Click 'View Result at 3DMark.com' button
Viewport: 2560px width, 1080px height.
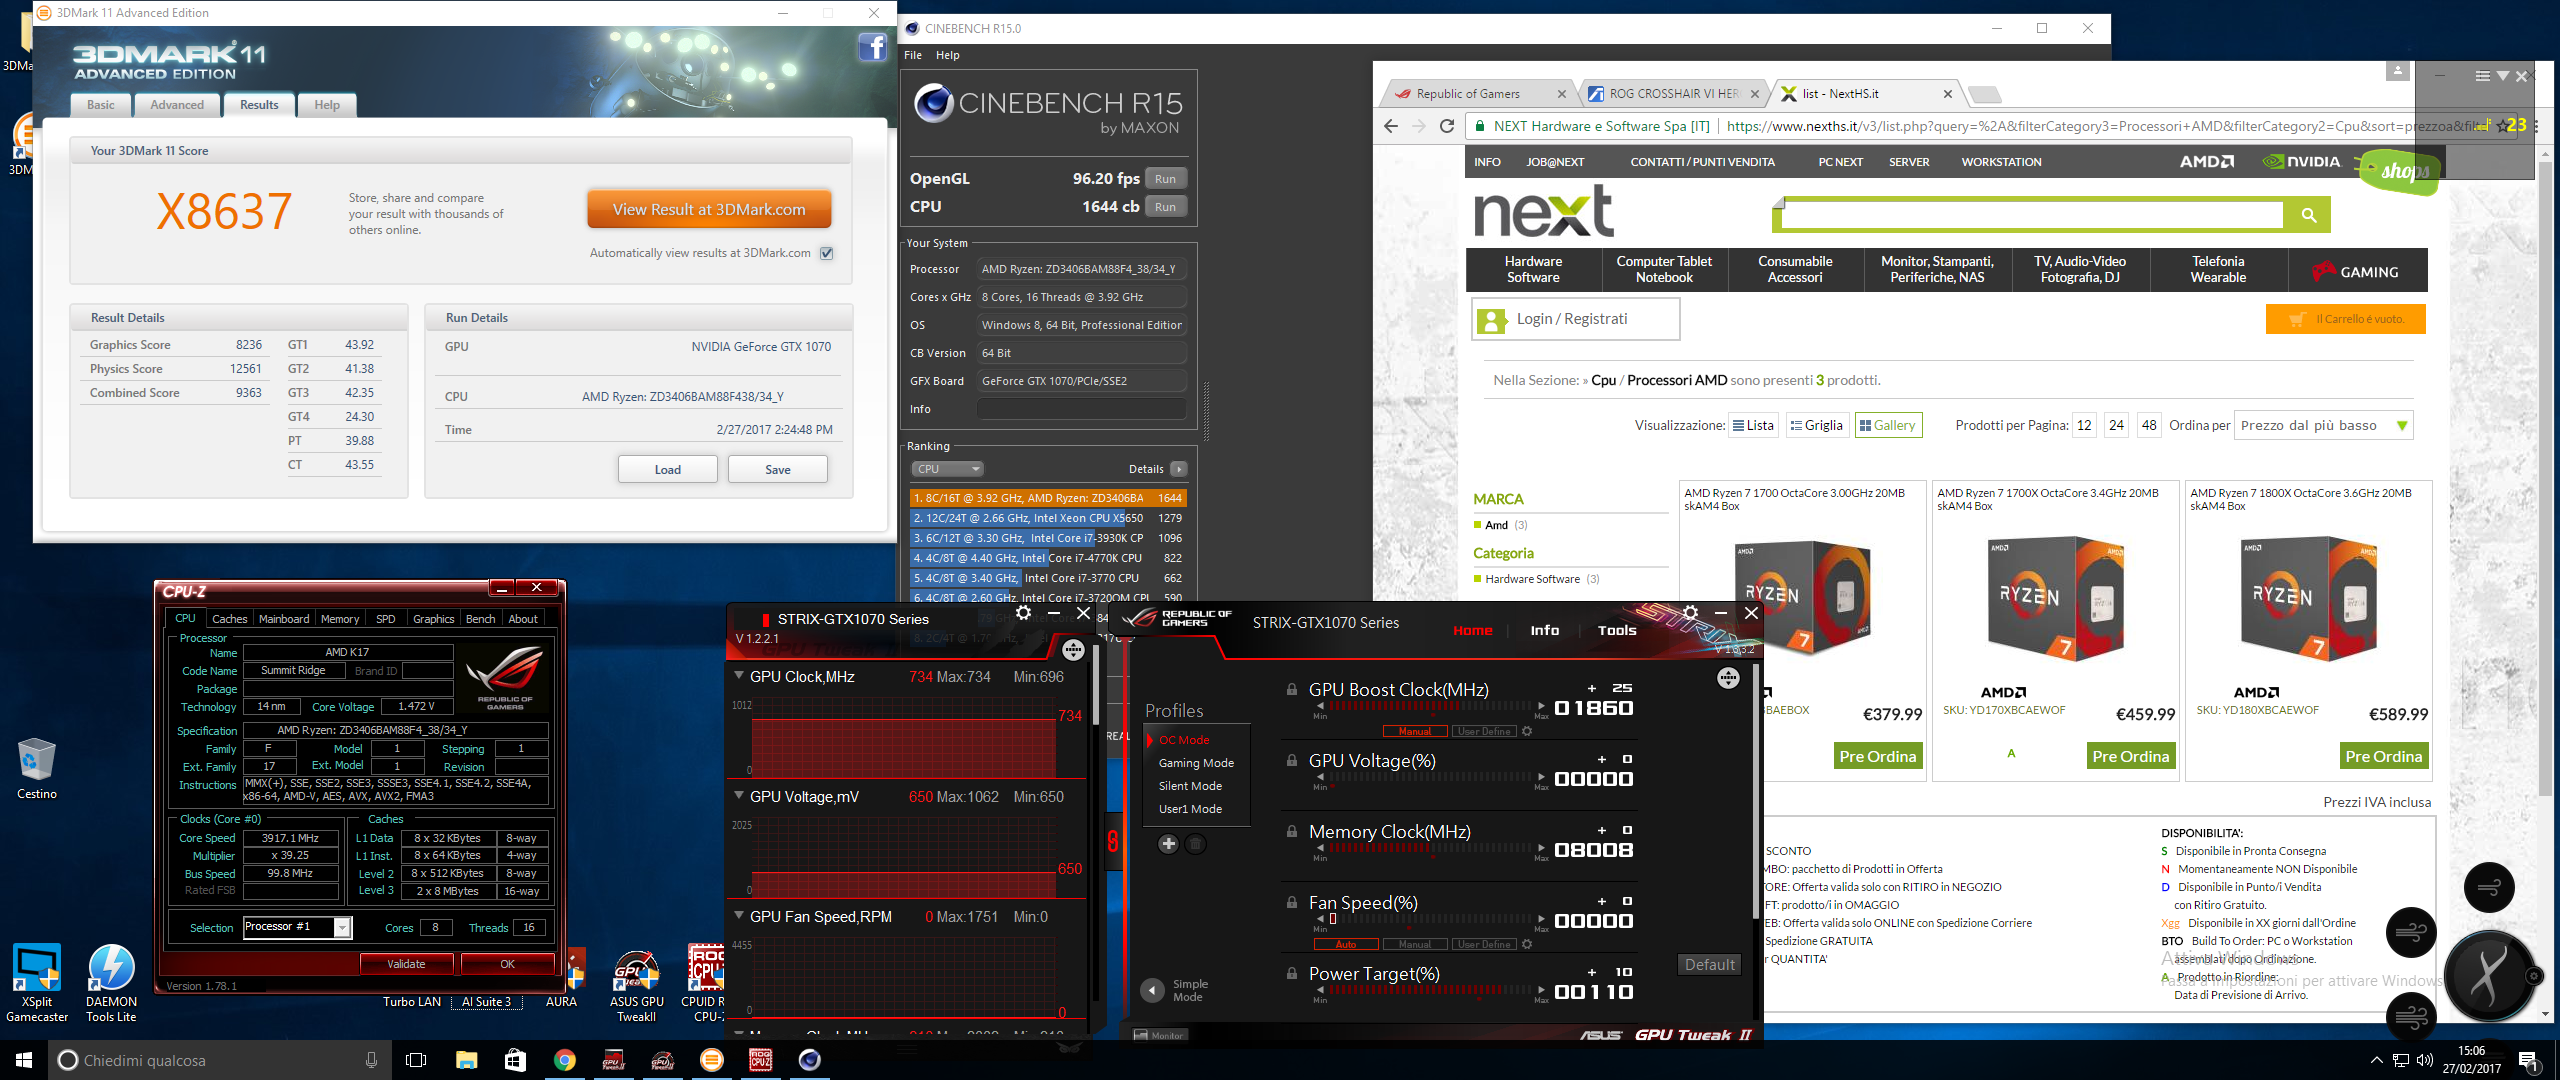pos(709,210)
